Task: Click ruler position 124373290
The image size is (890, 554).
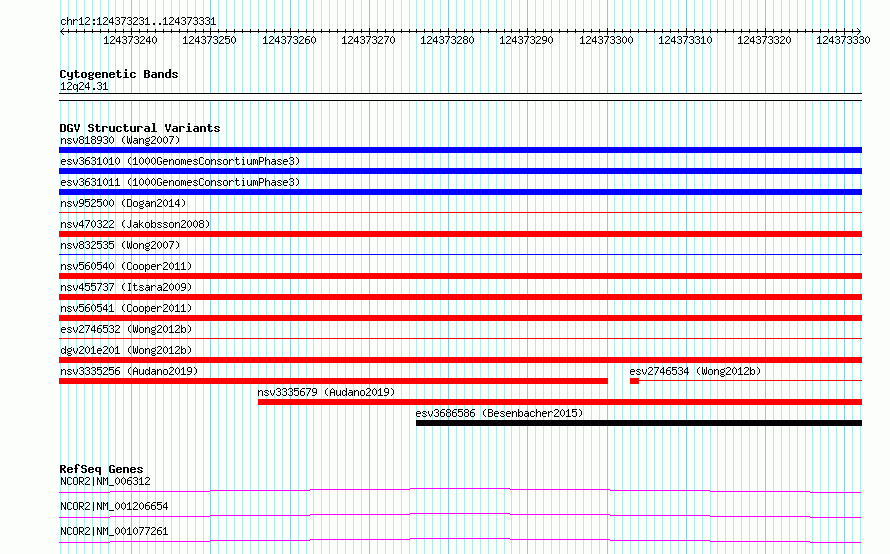Action: click(526, 40)
